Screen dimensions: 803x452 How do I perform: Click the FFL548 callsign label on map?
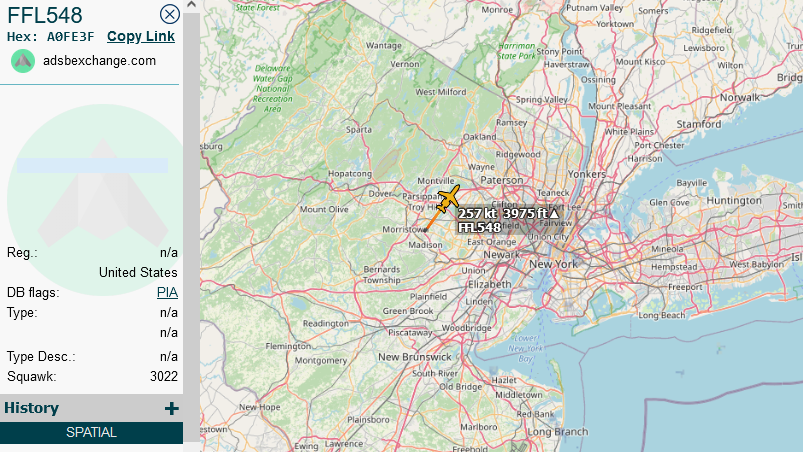(x=479, y=227)
